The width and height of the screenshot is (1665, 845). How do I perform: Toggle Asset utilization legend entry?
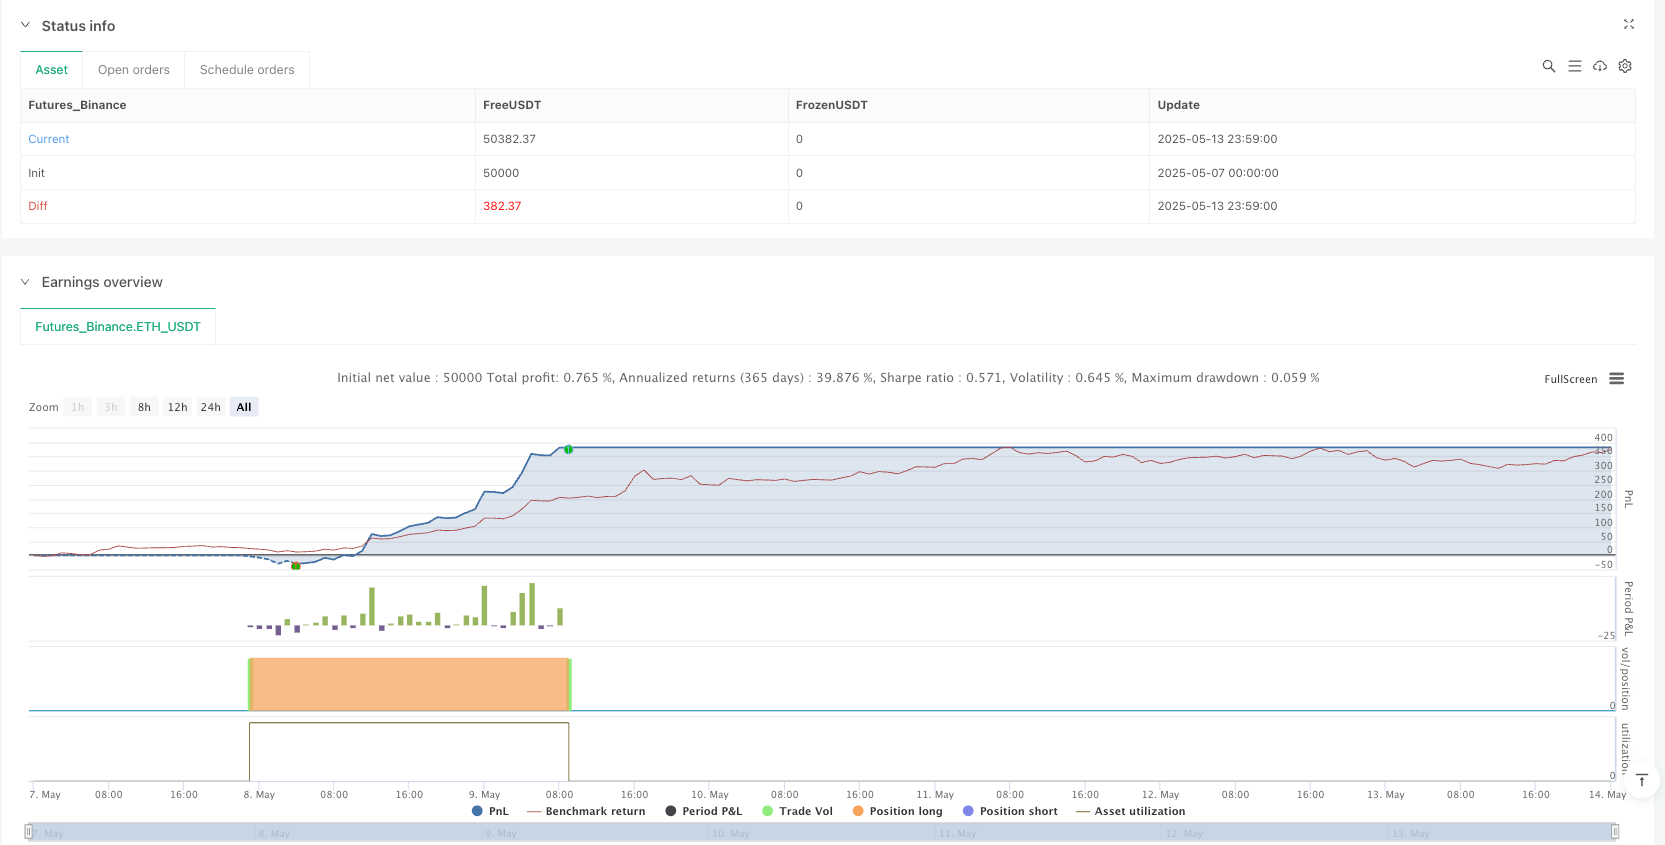point(1130,811)
